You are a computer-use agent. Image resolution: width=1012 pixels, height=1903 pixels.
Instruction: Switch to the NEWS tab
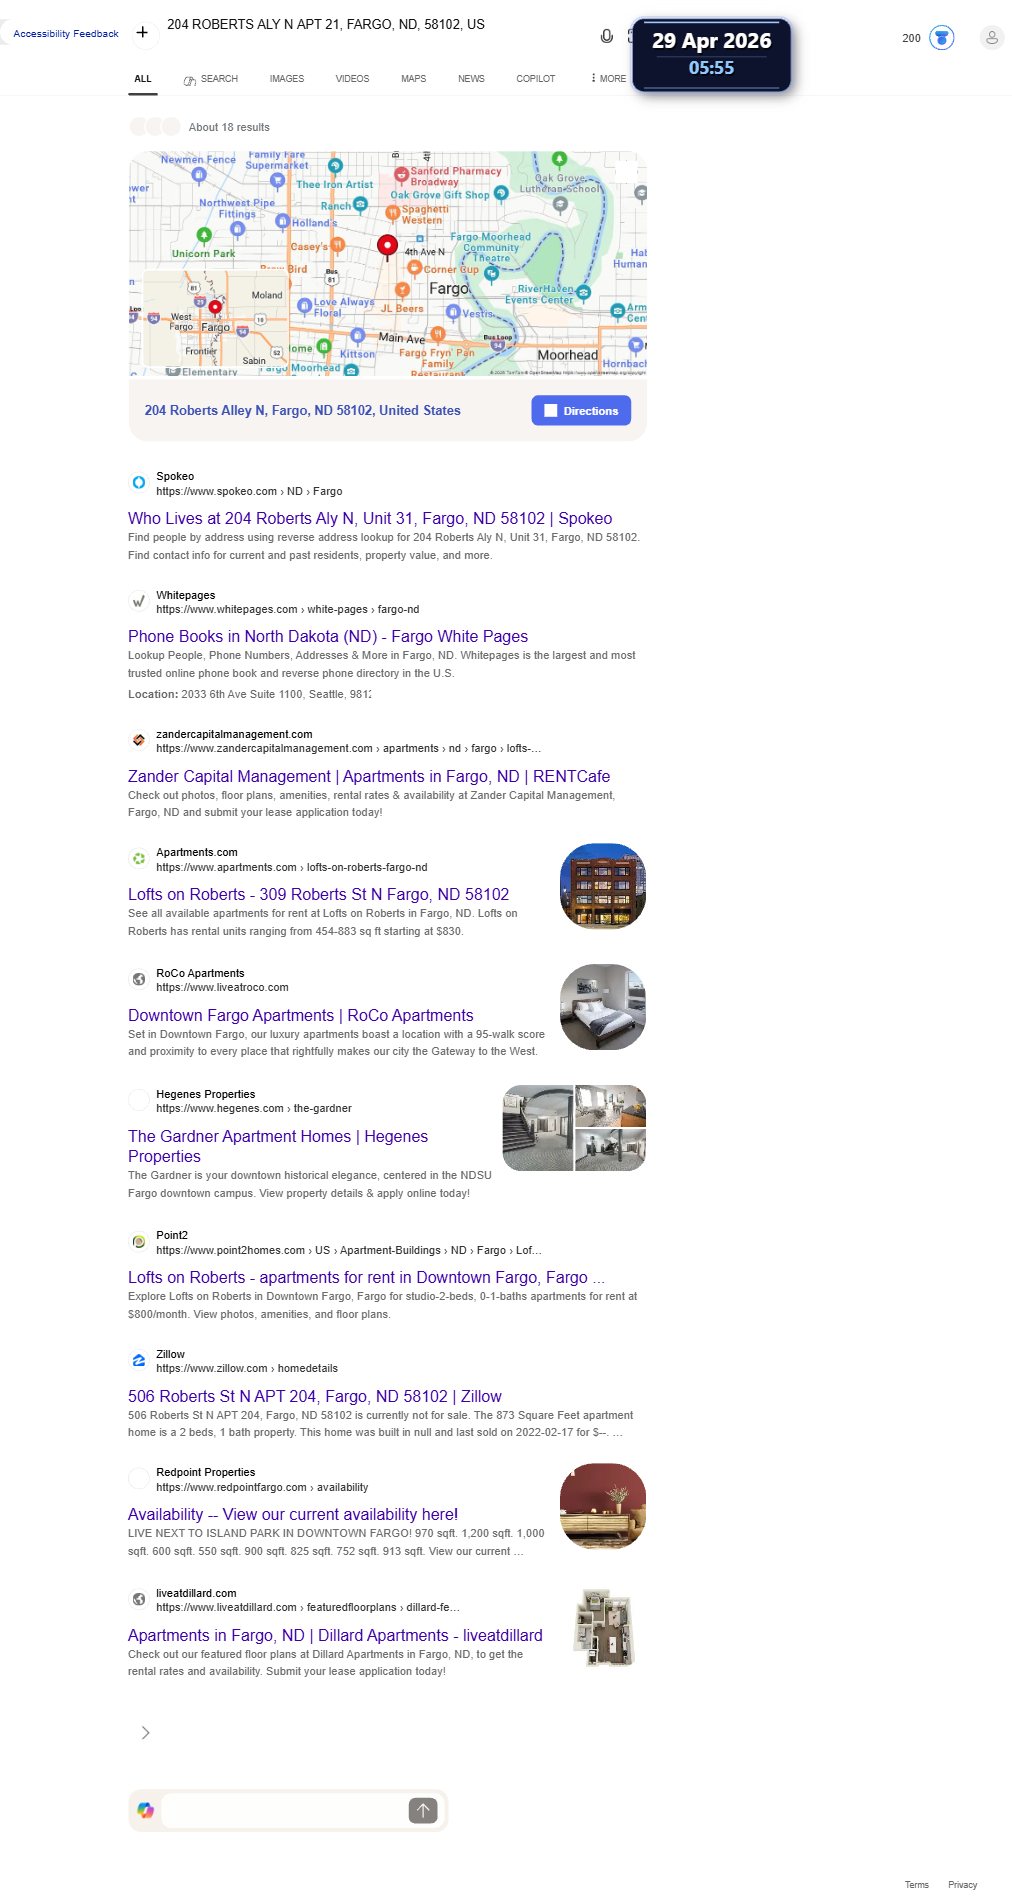(471, 79)
